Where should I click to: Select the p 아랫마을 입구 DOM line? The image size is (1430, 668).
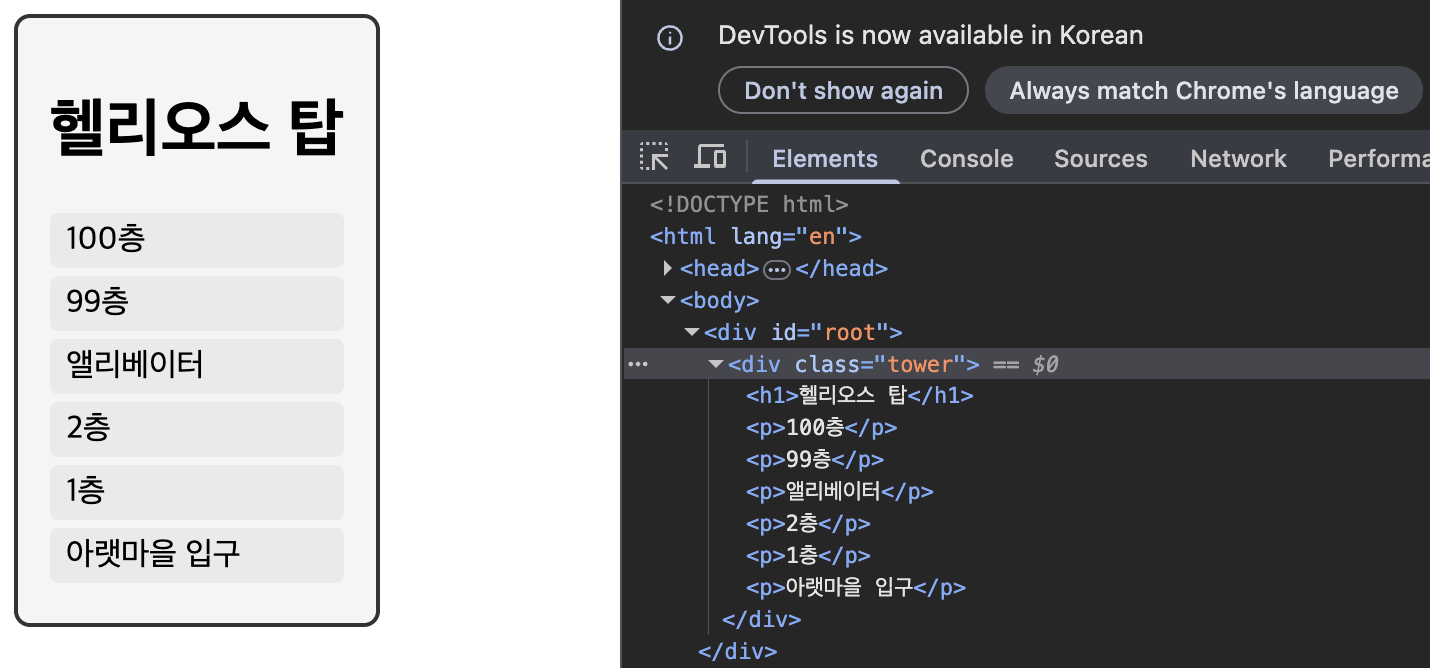(856, 588)
